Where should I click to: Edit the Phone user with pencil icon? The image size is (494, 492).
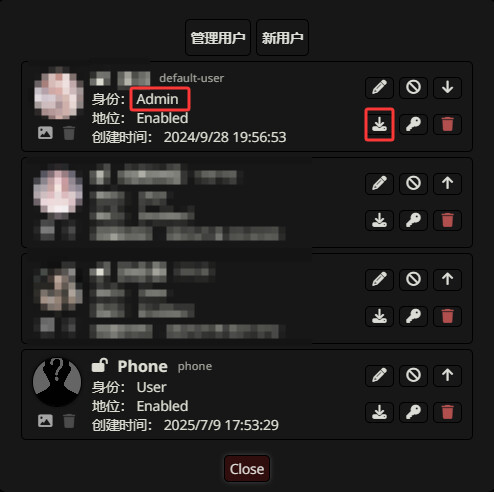pyautogui.click(x=380, y=376)
